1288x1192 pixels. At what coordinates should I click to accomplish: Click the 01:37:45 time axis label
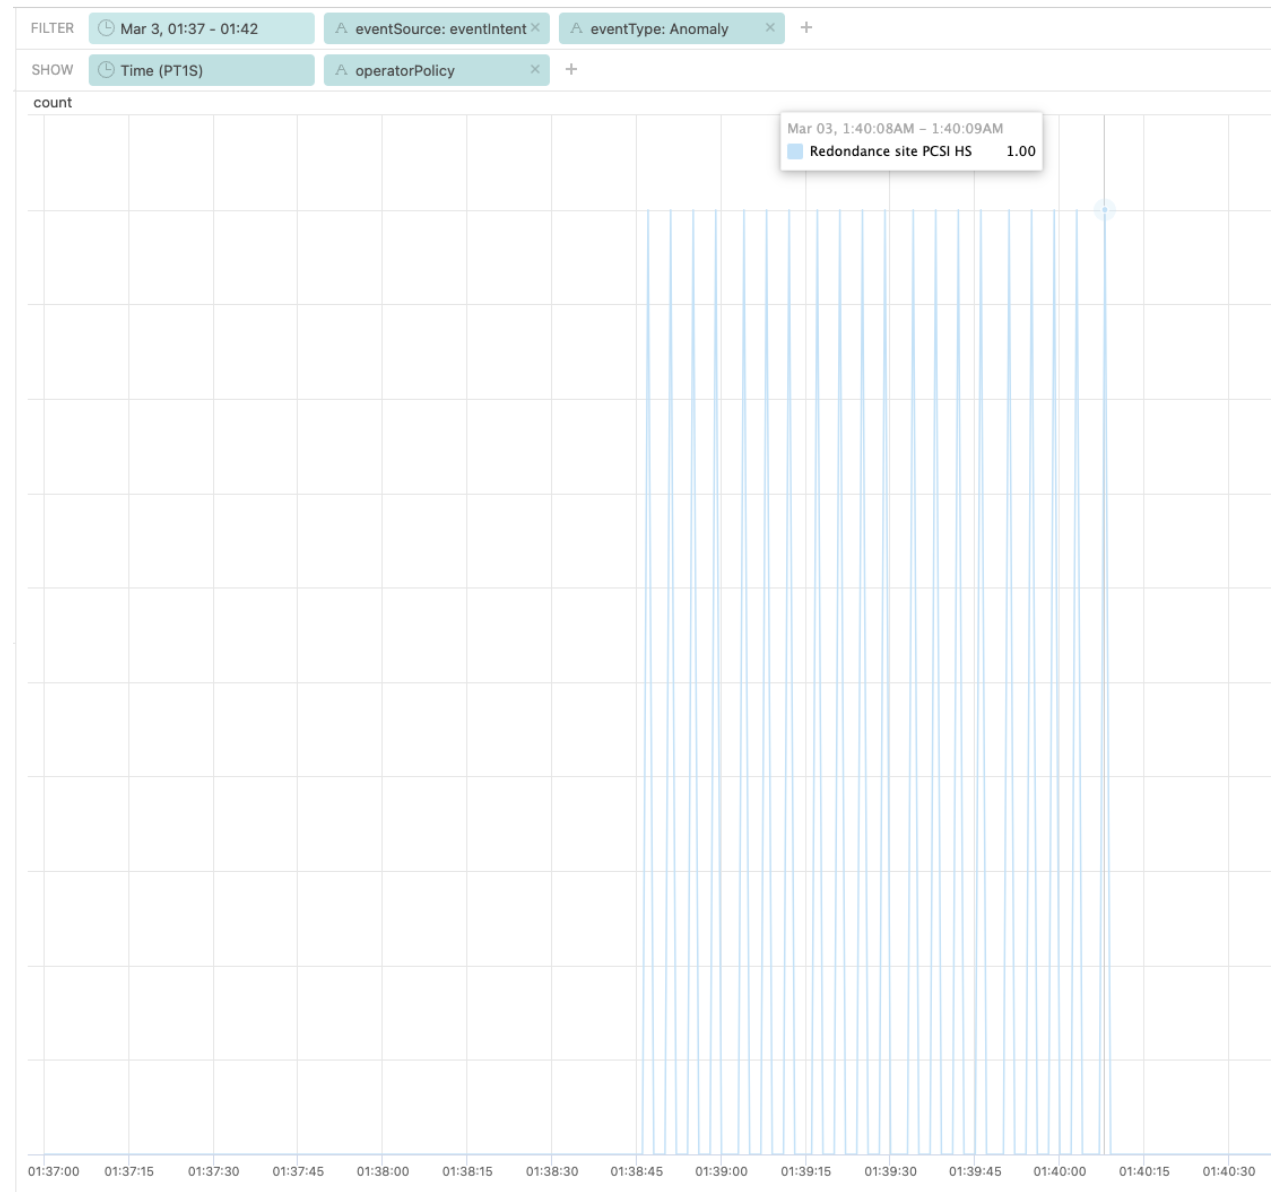(x=298, y=1171)
